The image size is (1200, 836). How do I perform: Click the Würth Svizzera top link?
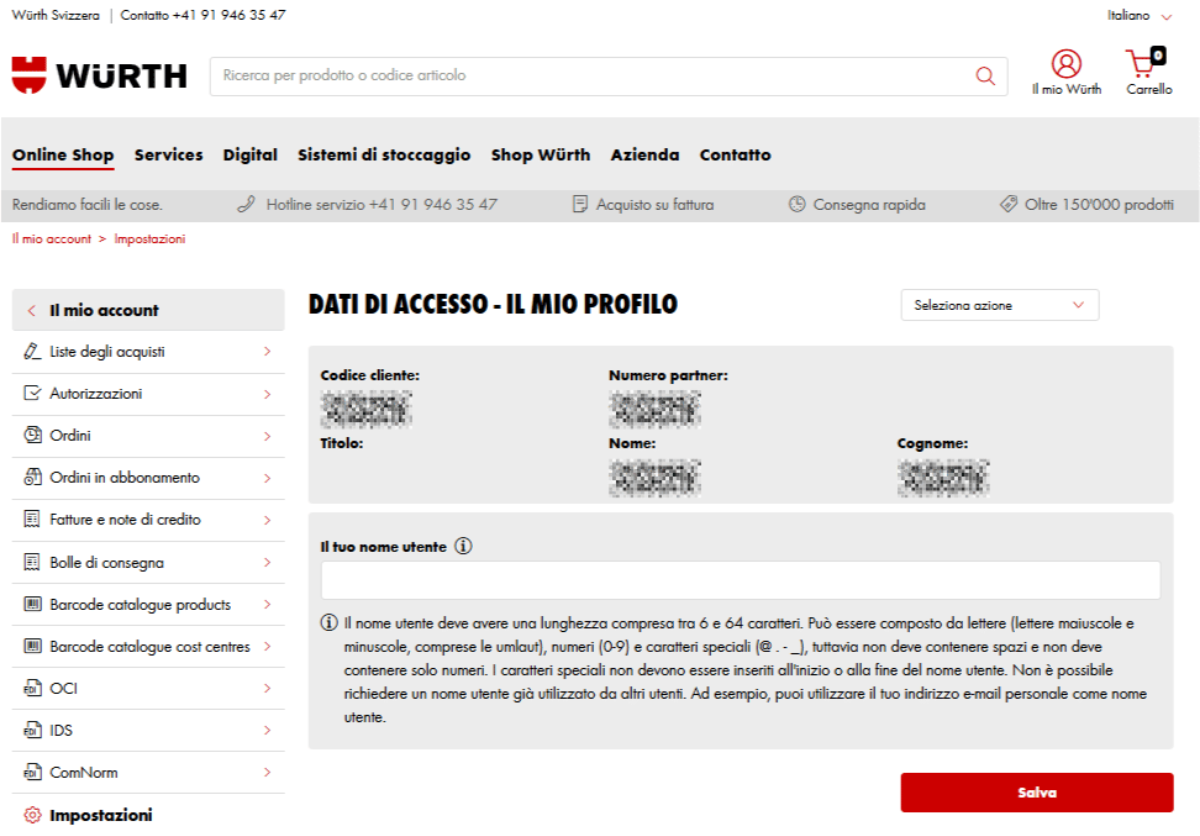pos(56,16)
